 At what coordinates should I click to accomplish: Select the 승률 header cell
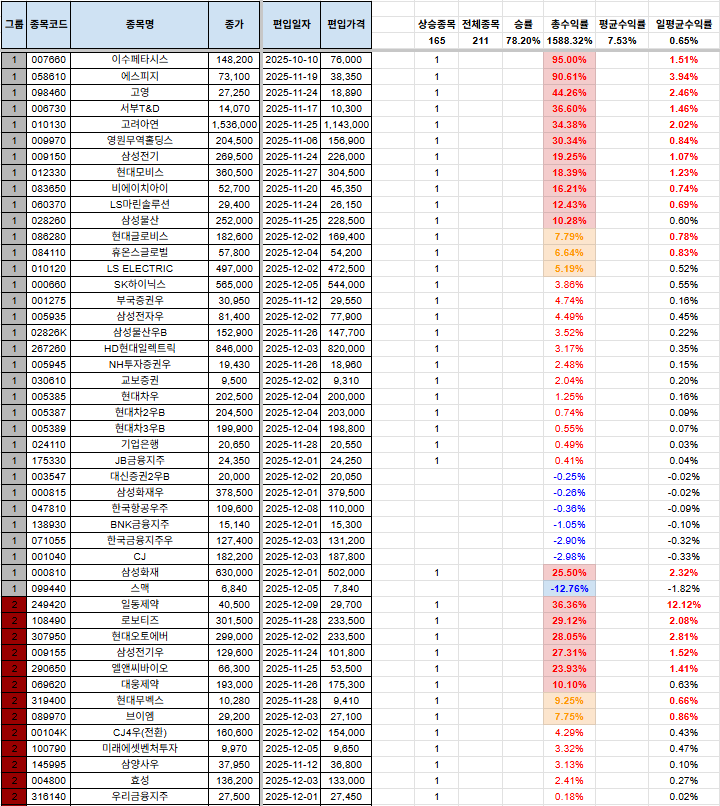(x=523, y=24)
